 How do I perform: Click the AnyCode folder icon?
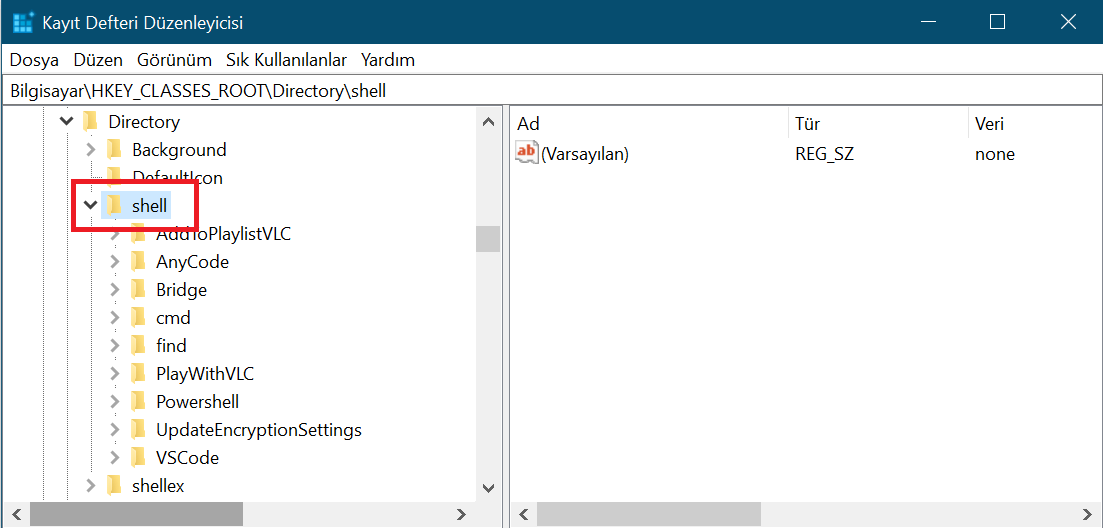coord(138,262)
